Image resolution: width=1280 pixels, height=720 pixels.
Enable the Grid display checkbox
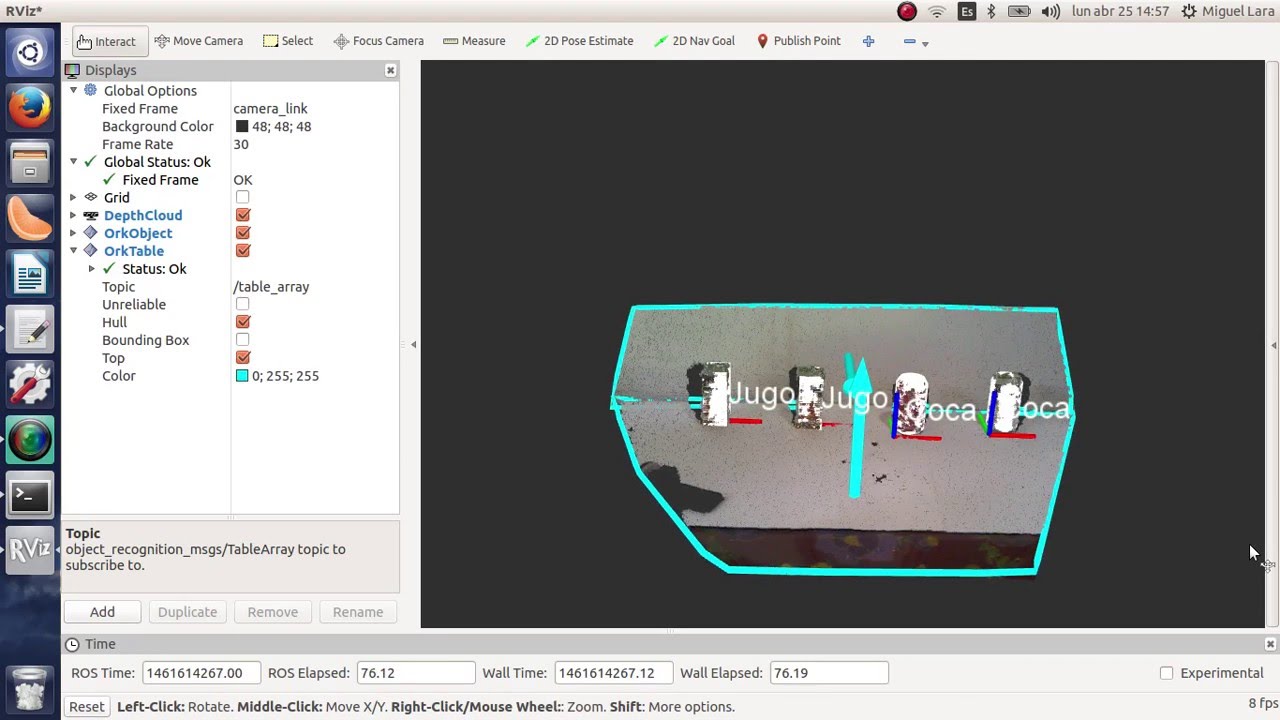click(x=242, y=198)
